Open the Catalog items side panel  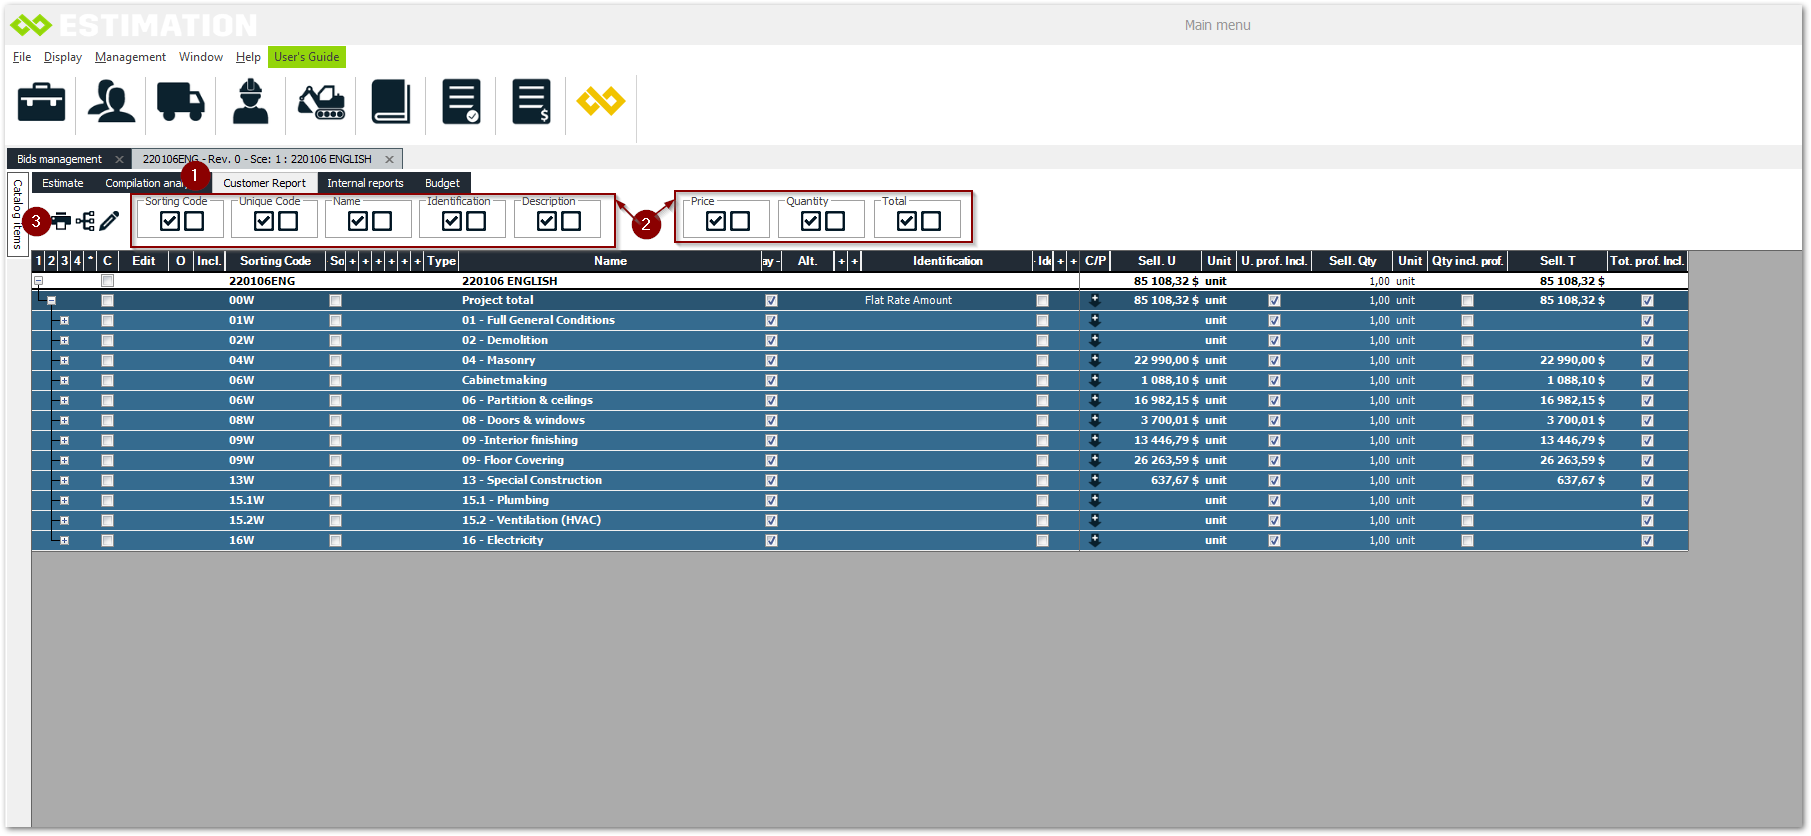[x=17, y=214]
